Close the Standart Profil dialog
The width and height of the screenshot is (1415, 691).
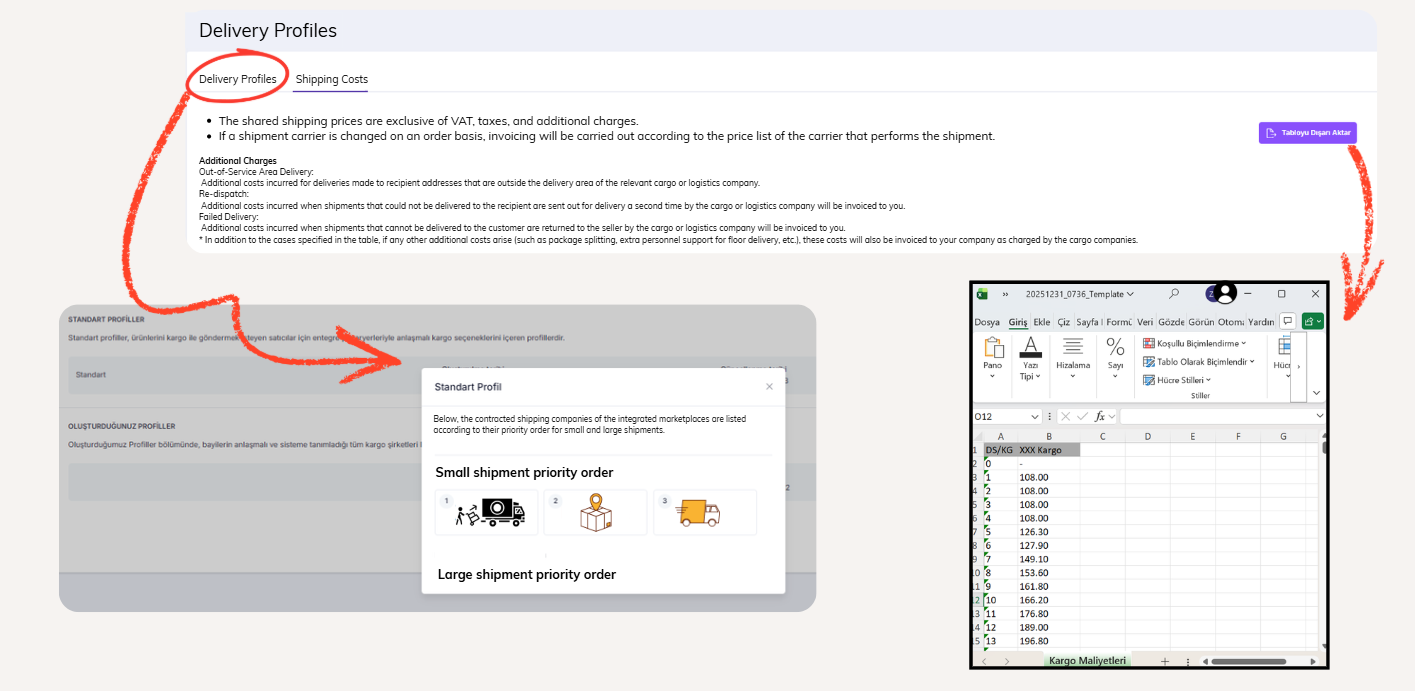[x=769, y=386]
